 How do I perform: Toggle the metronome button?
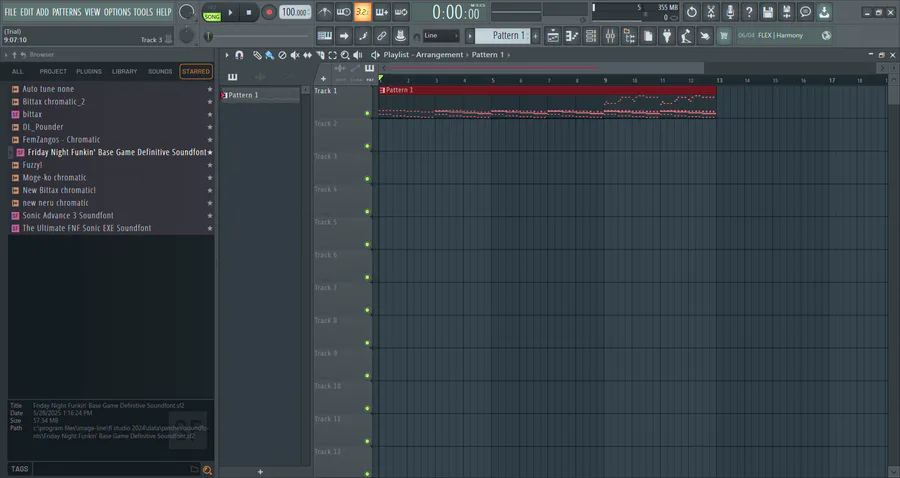(x=324, y=11)
